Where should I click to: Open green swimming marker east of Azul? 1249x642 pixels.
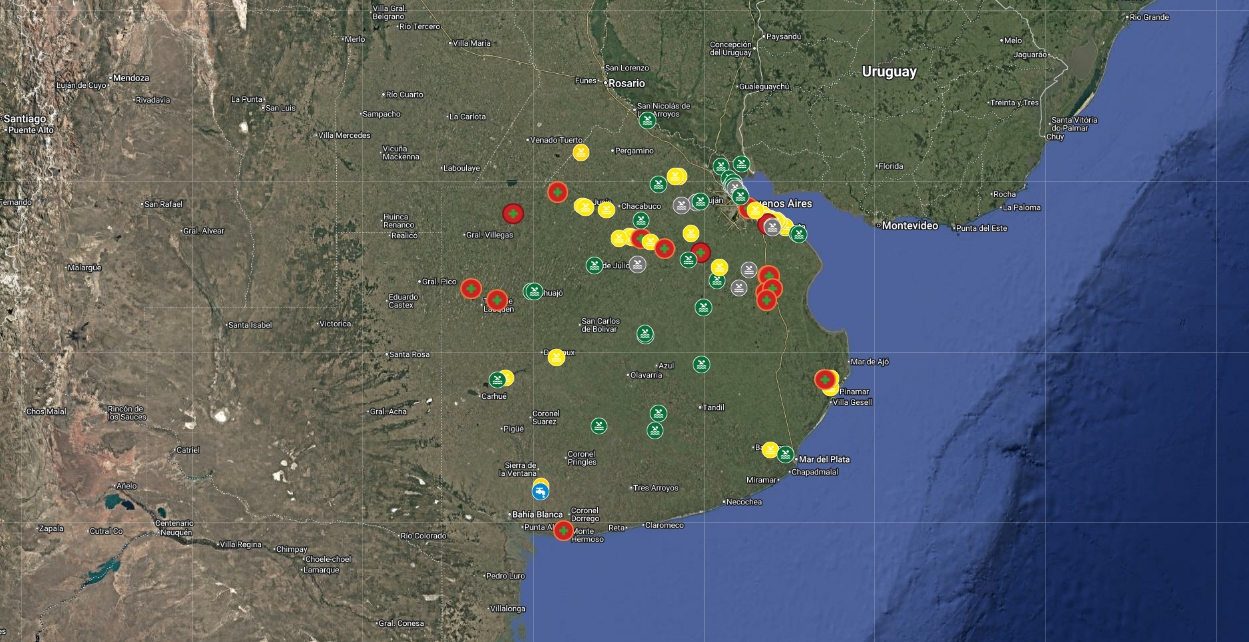(x=702, y=364)
